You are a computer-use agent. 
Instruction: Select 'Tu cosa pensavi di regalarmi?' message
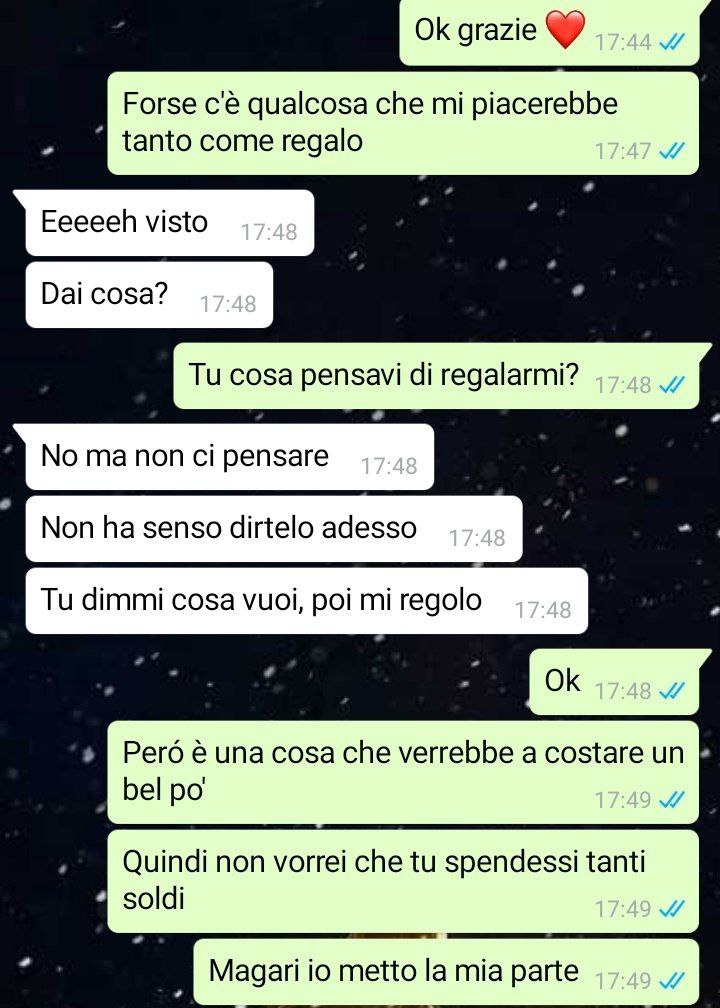click(x=437, y=376)
